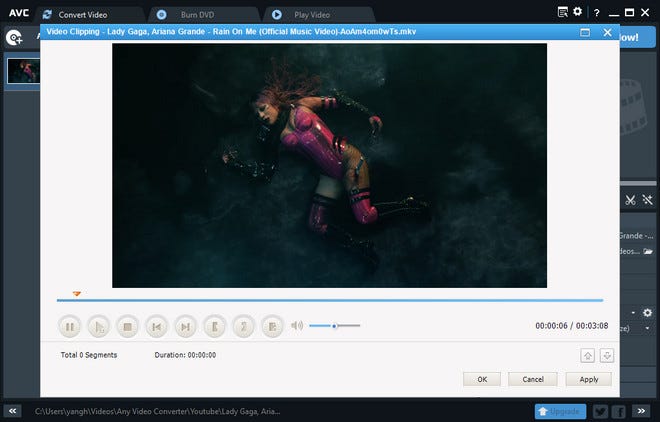The height and width of the screenshot is (422, 660).
Task: Confirm clipping with the OK button
Action: [482, 380]
